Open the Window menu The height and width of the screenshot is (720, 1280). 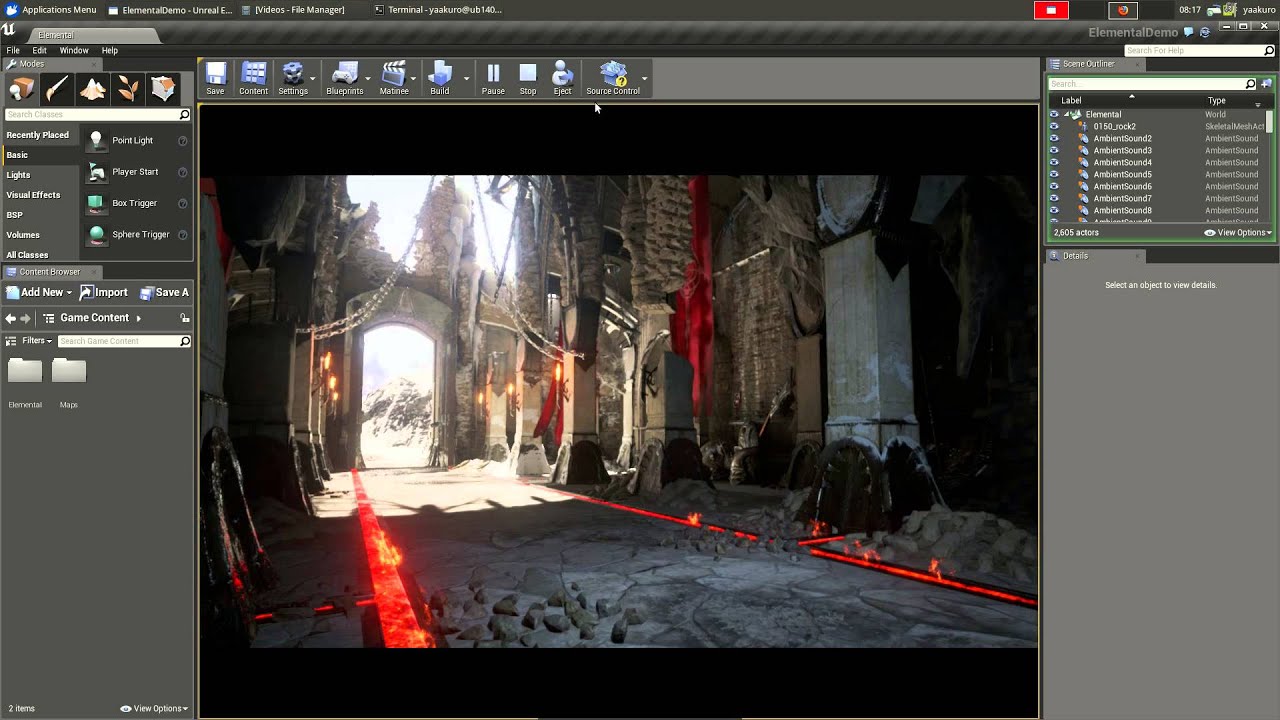pos(74,50)
